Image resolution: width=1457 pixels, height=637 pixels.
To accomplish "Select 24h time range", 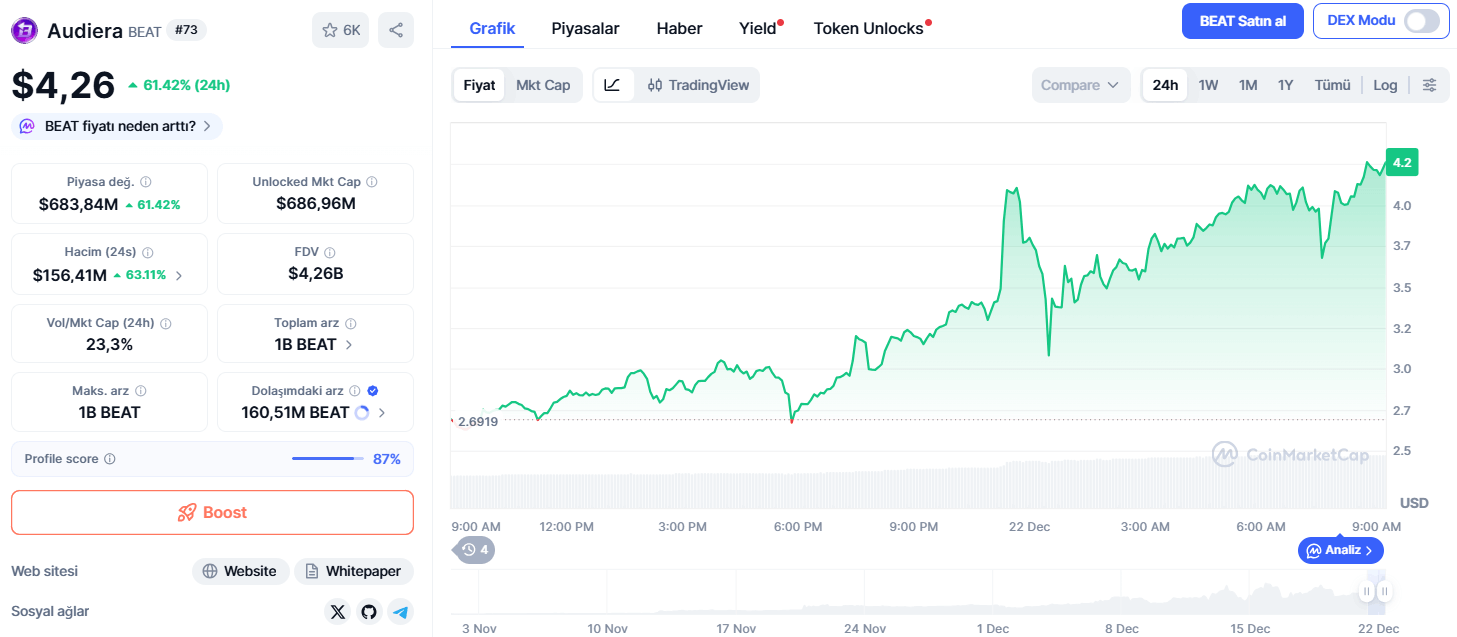I will [1165, 85].
